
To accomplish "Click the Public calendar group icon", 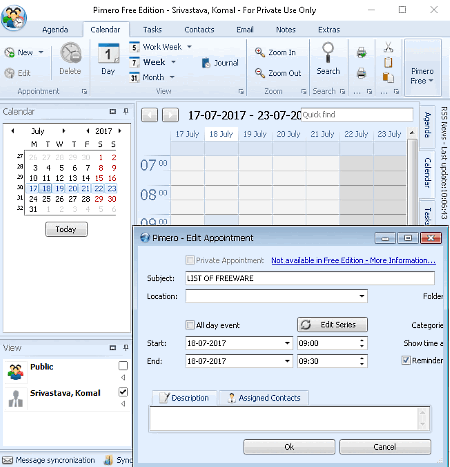I will coord(16,372).
